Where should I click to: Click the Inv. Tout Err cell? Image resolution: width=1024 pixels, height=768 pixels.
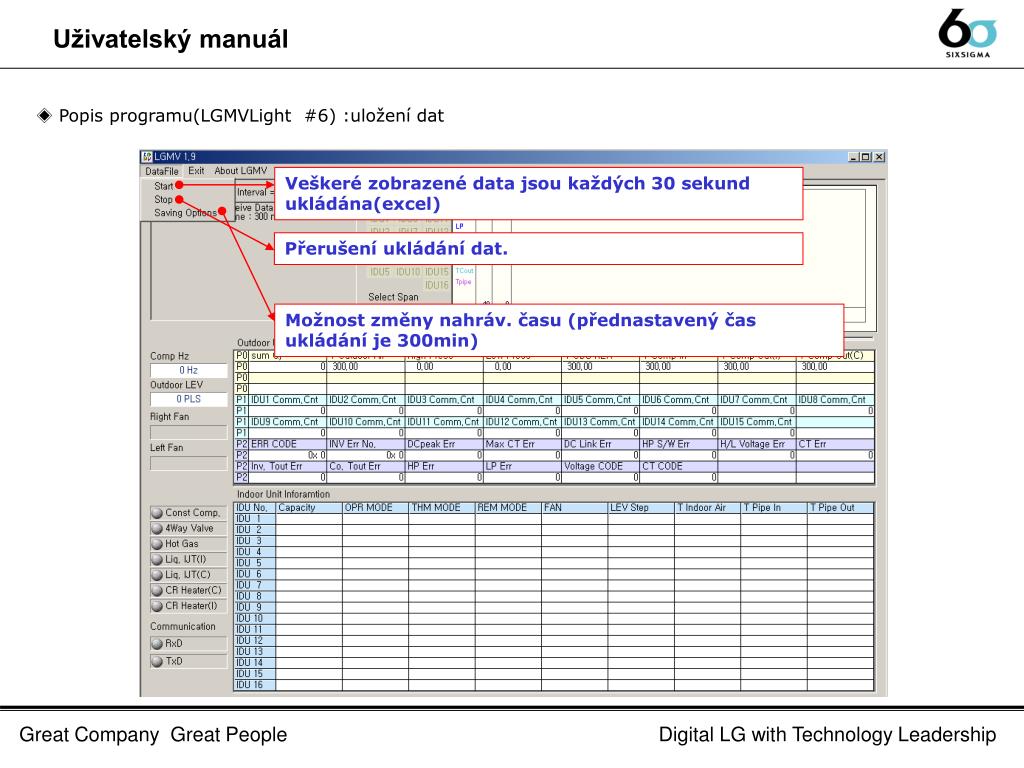287,466
